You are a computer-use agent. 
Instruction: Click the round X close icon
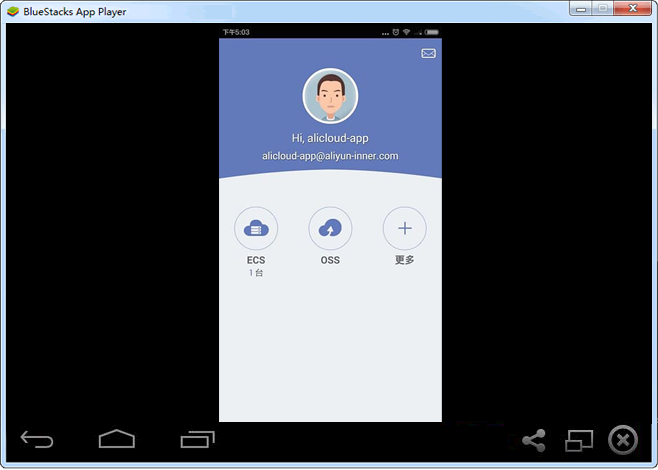pyautogui.click(x=623, y=440)
